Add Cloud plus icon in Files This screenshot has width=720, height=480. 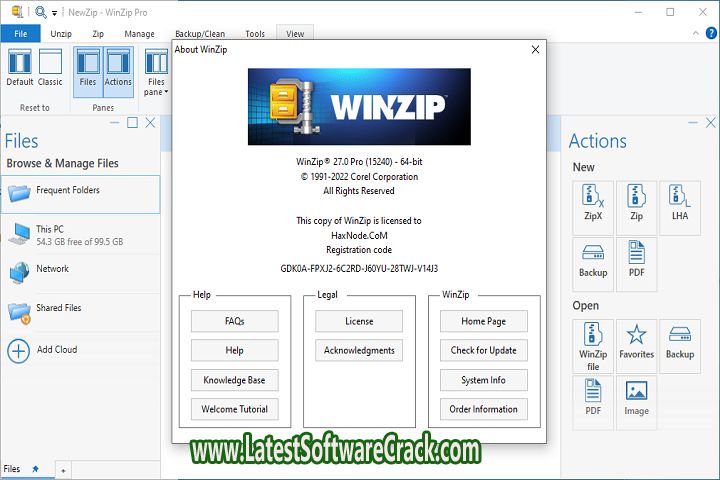click(x=19, y=350)
